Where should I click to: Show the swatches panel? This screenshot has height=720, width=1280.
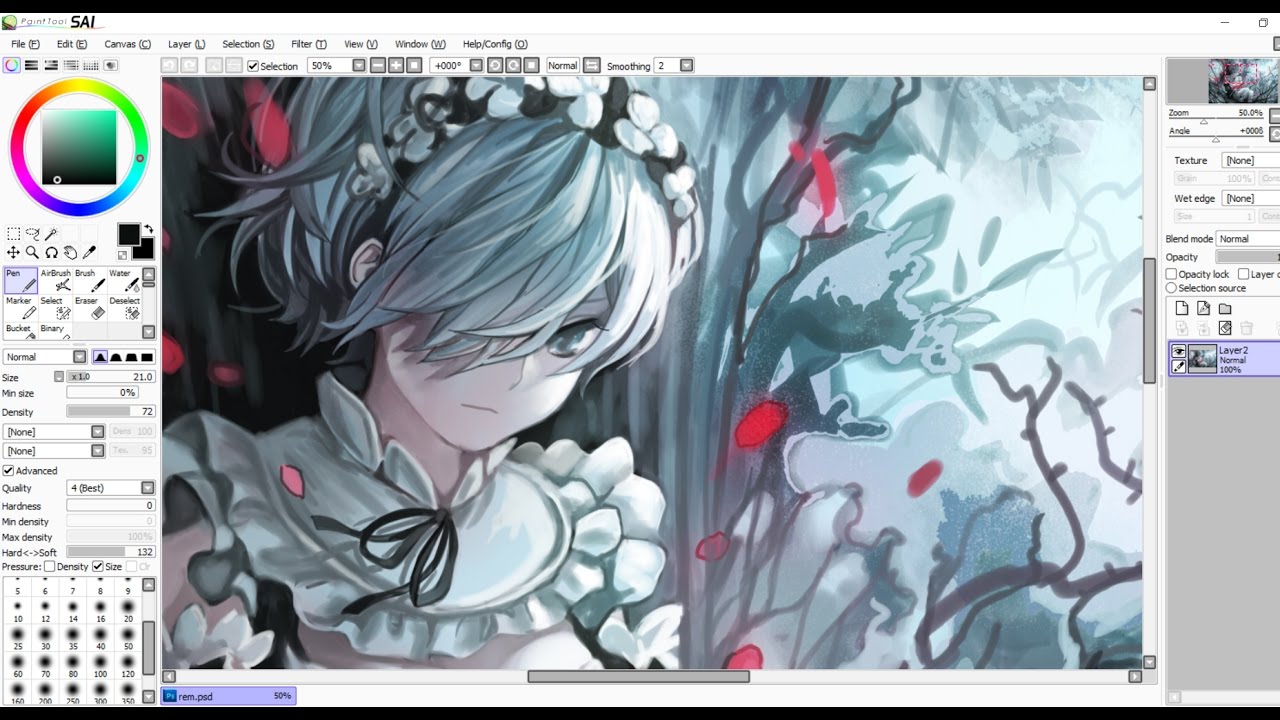91,65
